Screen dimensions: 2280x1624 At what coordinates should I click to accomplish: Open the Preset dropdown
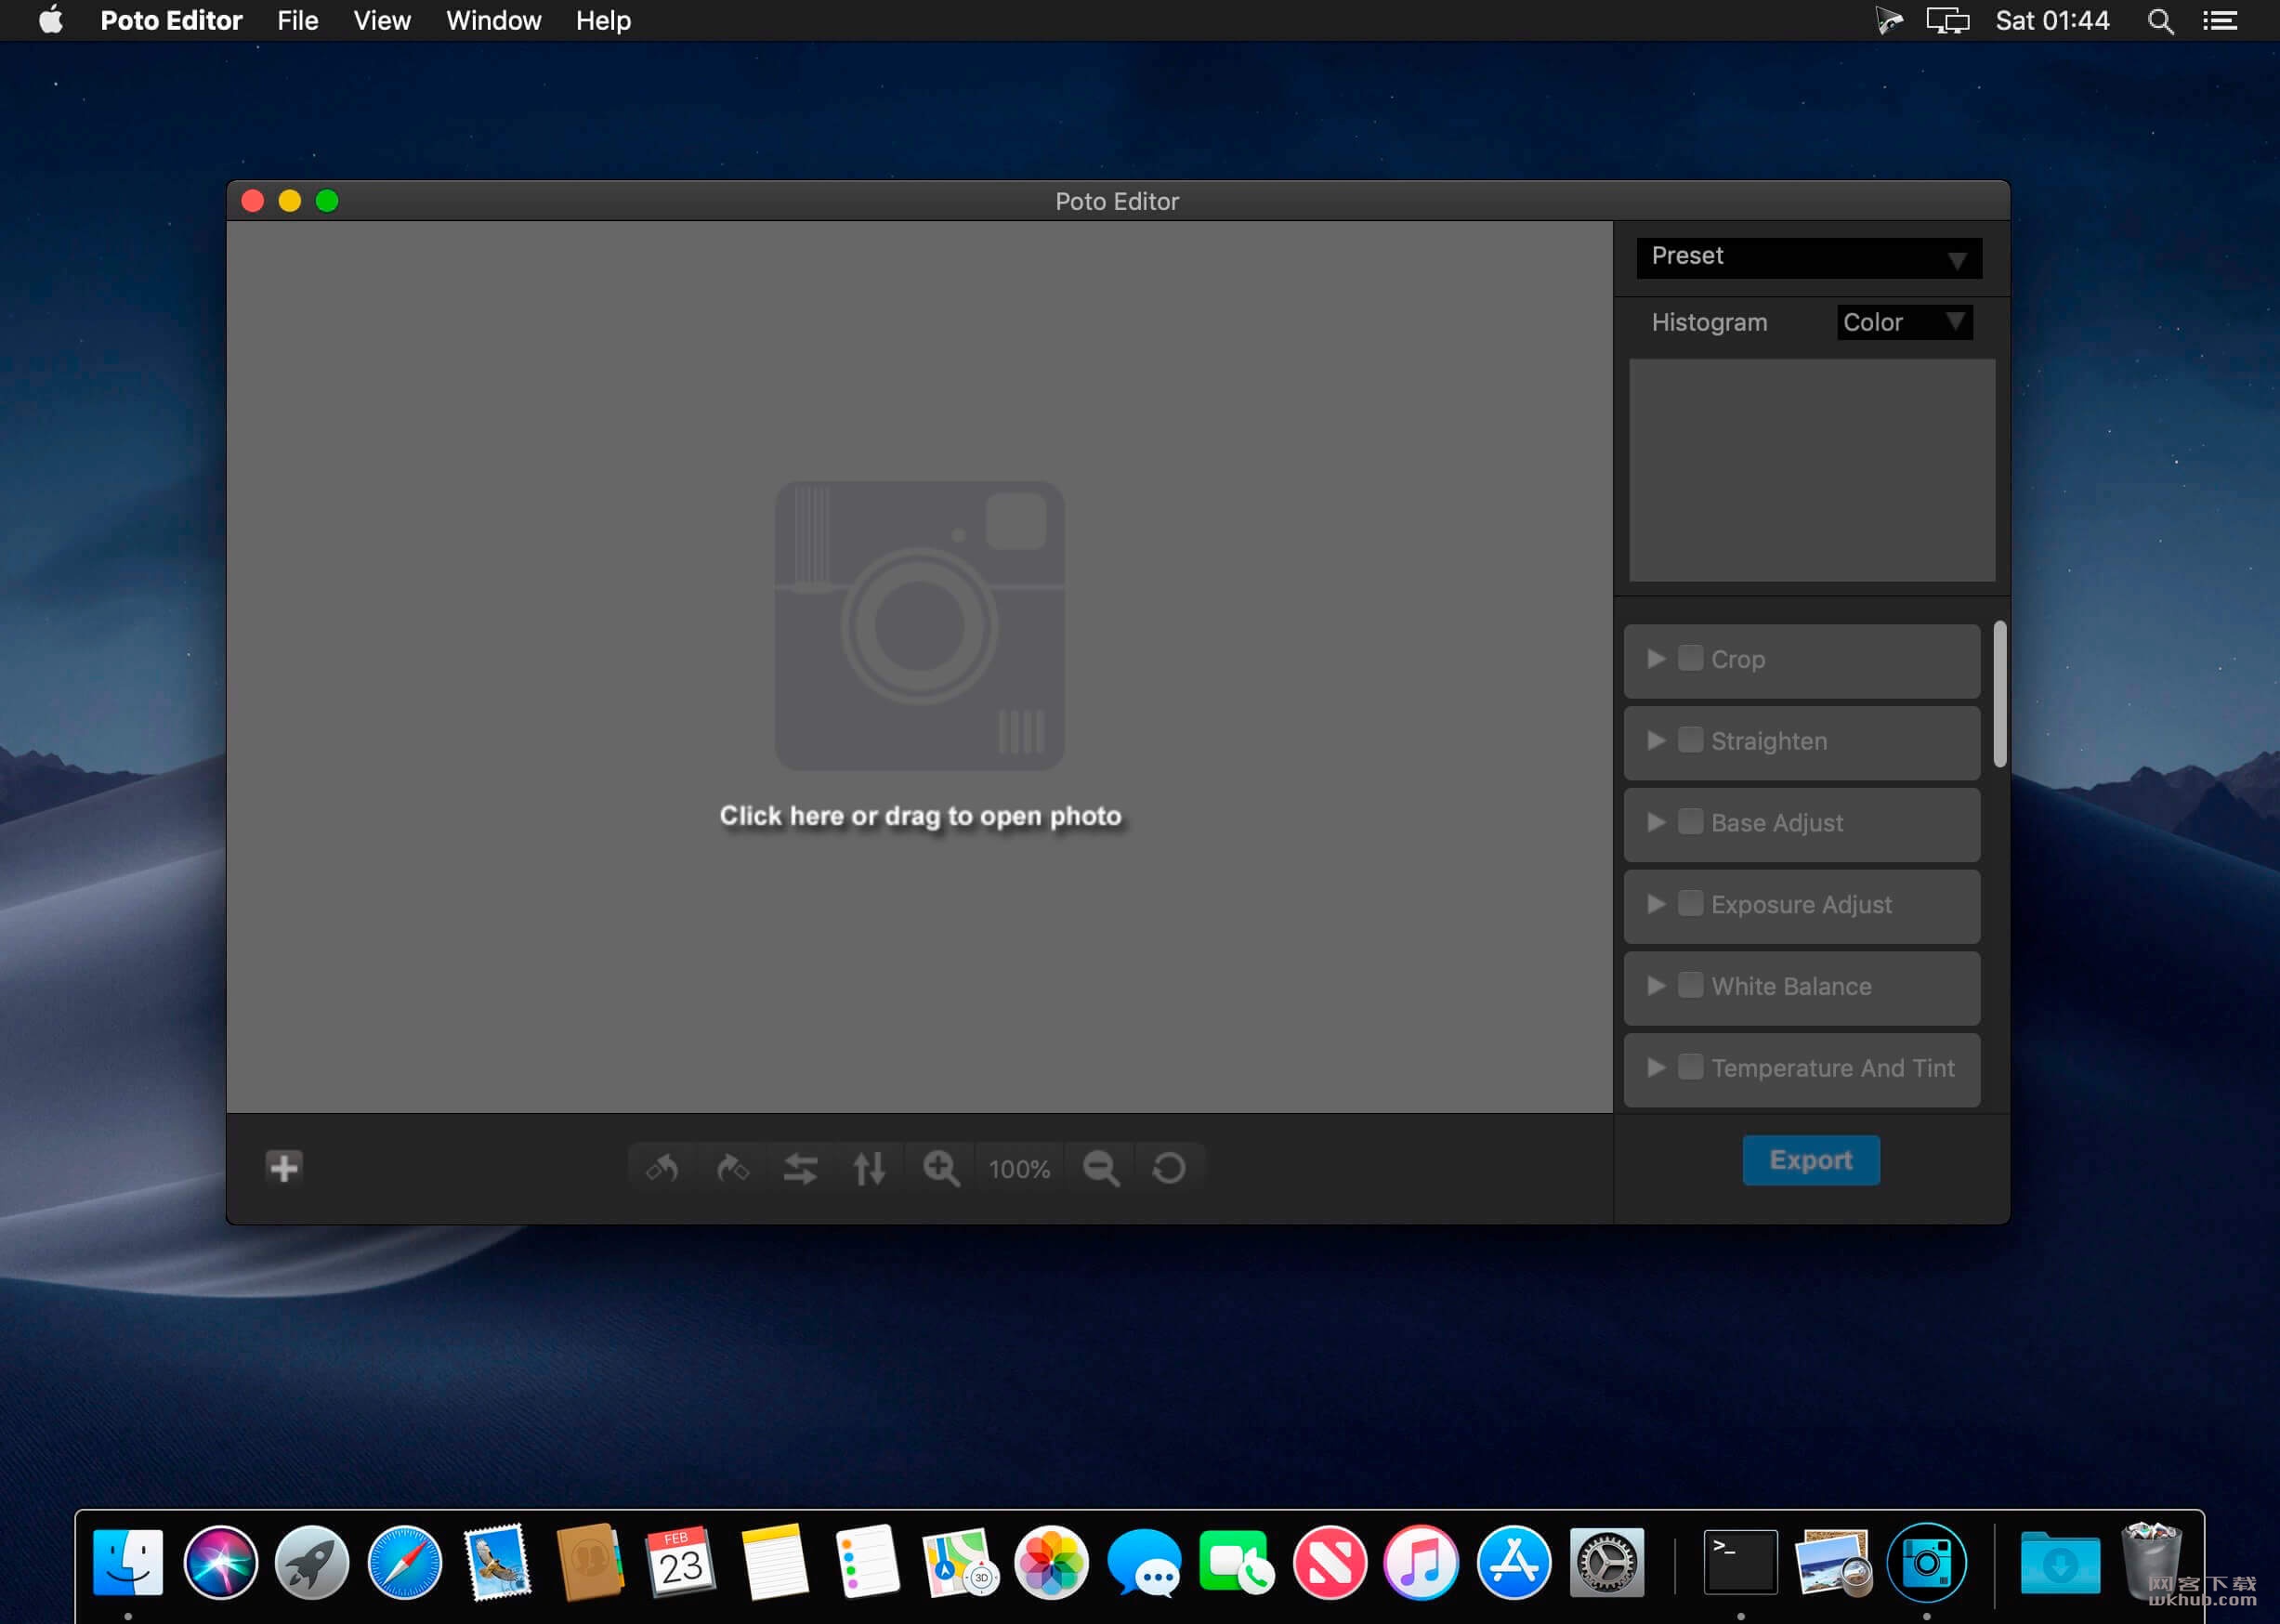click(x=1809, y=257)
